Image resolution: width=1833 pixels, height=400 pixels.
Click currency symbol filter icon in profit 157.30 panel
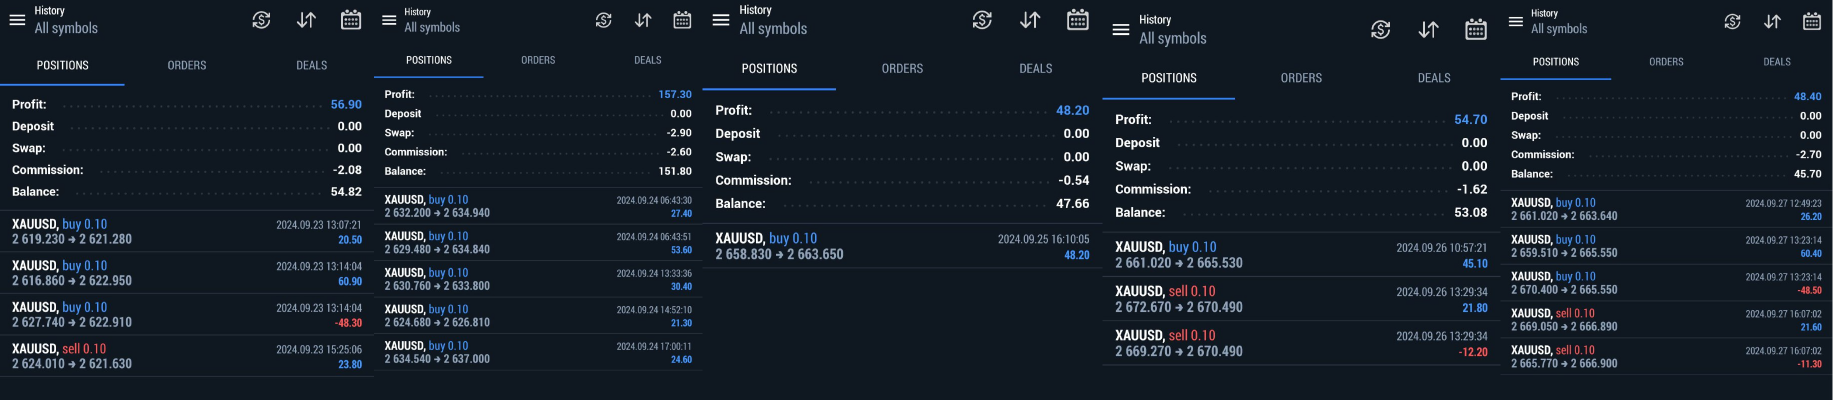pyautogui.click(x=603, y=20)
